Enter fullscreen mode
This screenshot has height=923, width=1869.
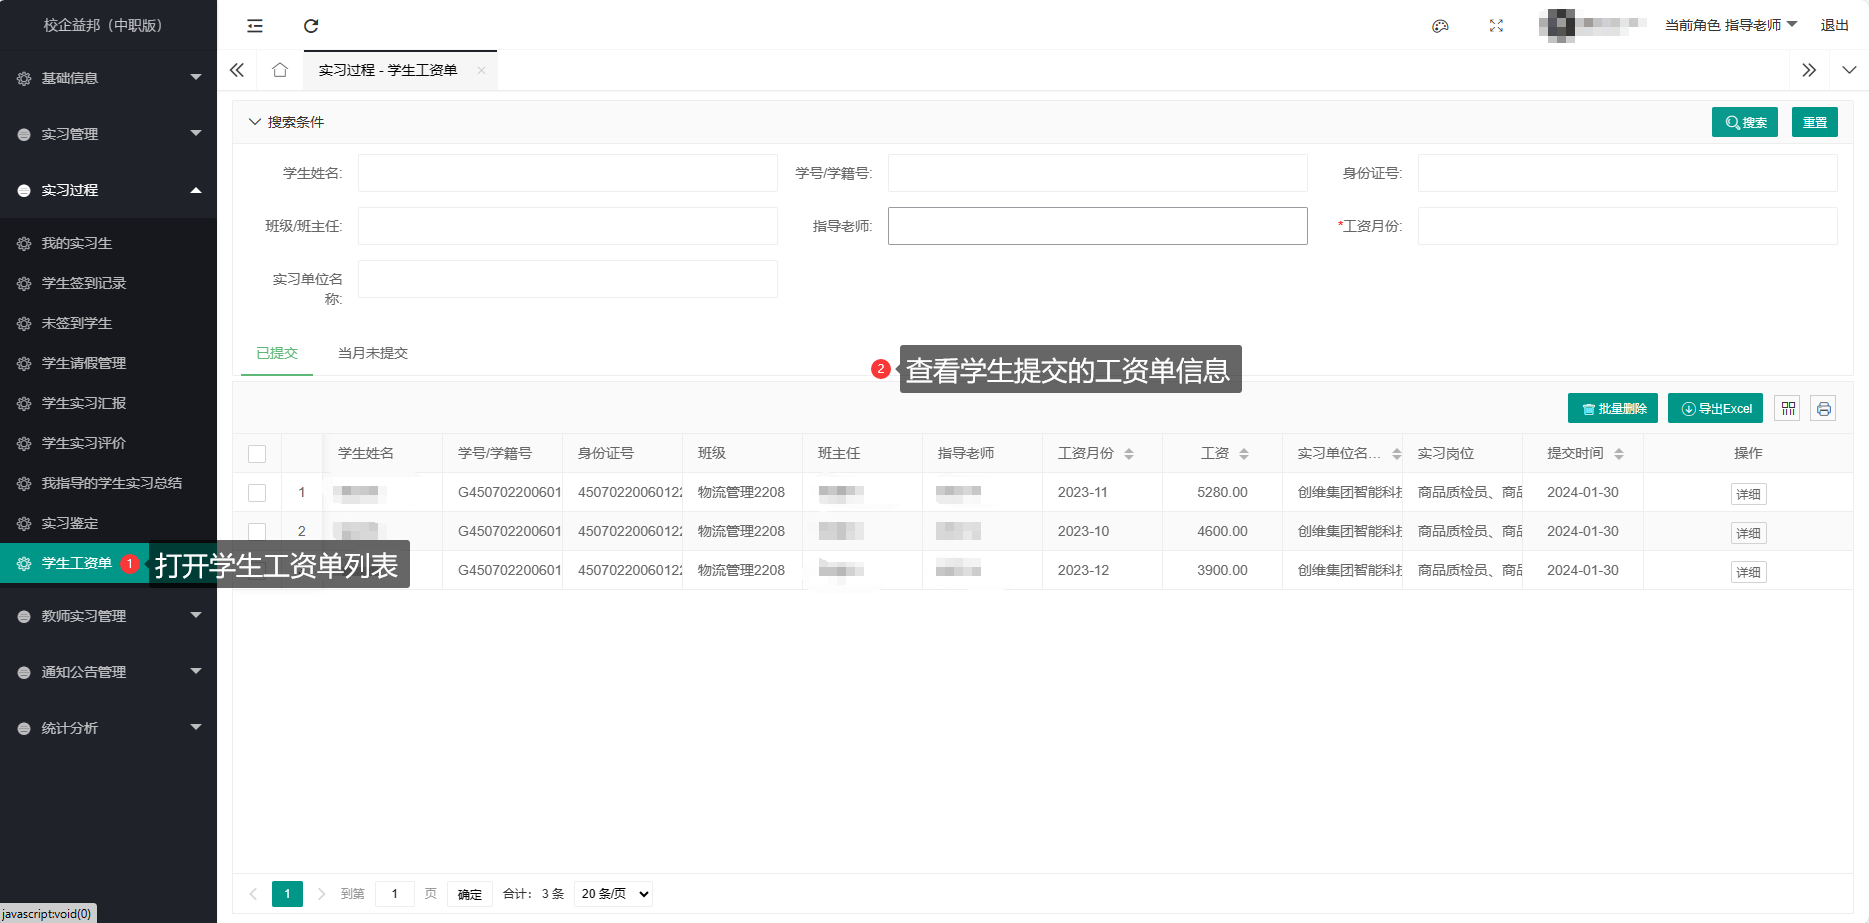(1495, 26)
